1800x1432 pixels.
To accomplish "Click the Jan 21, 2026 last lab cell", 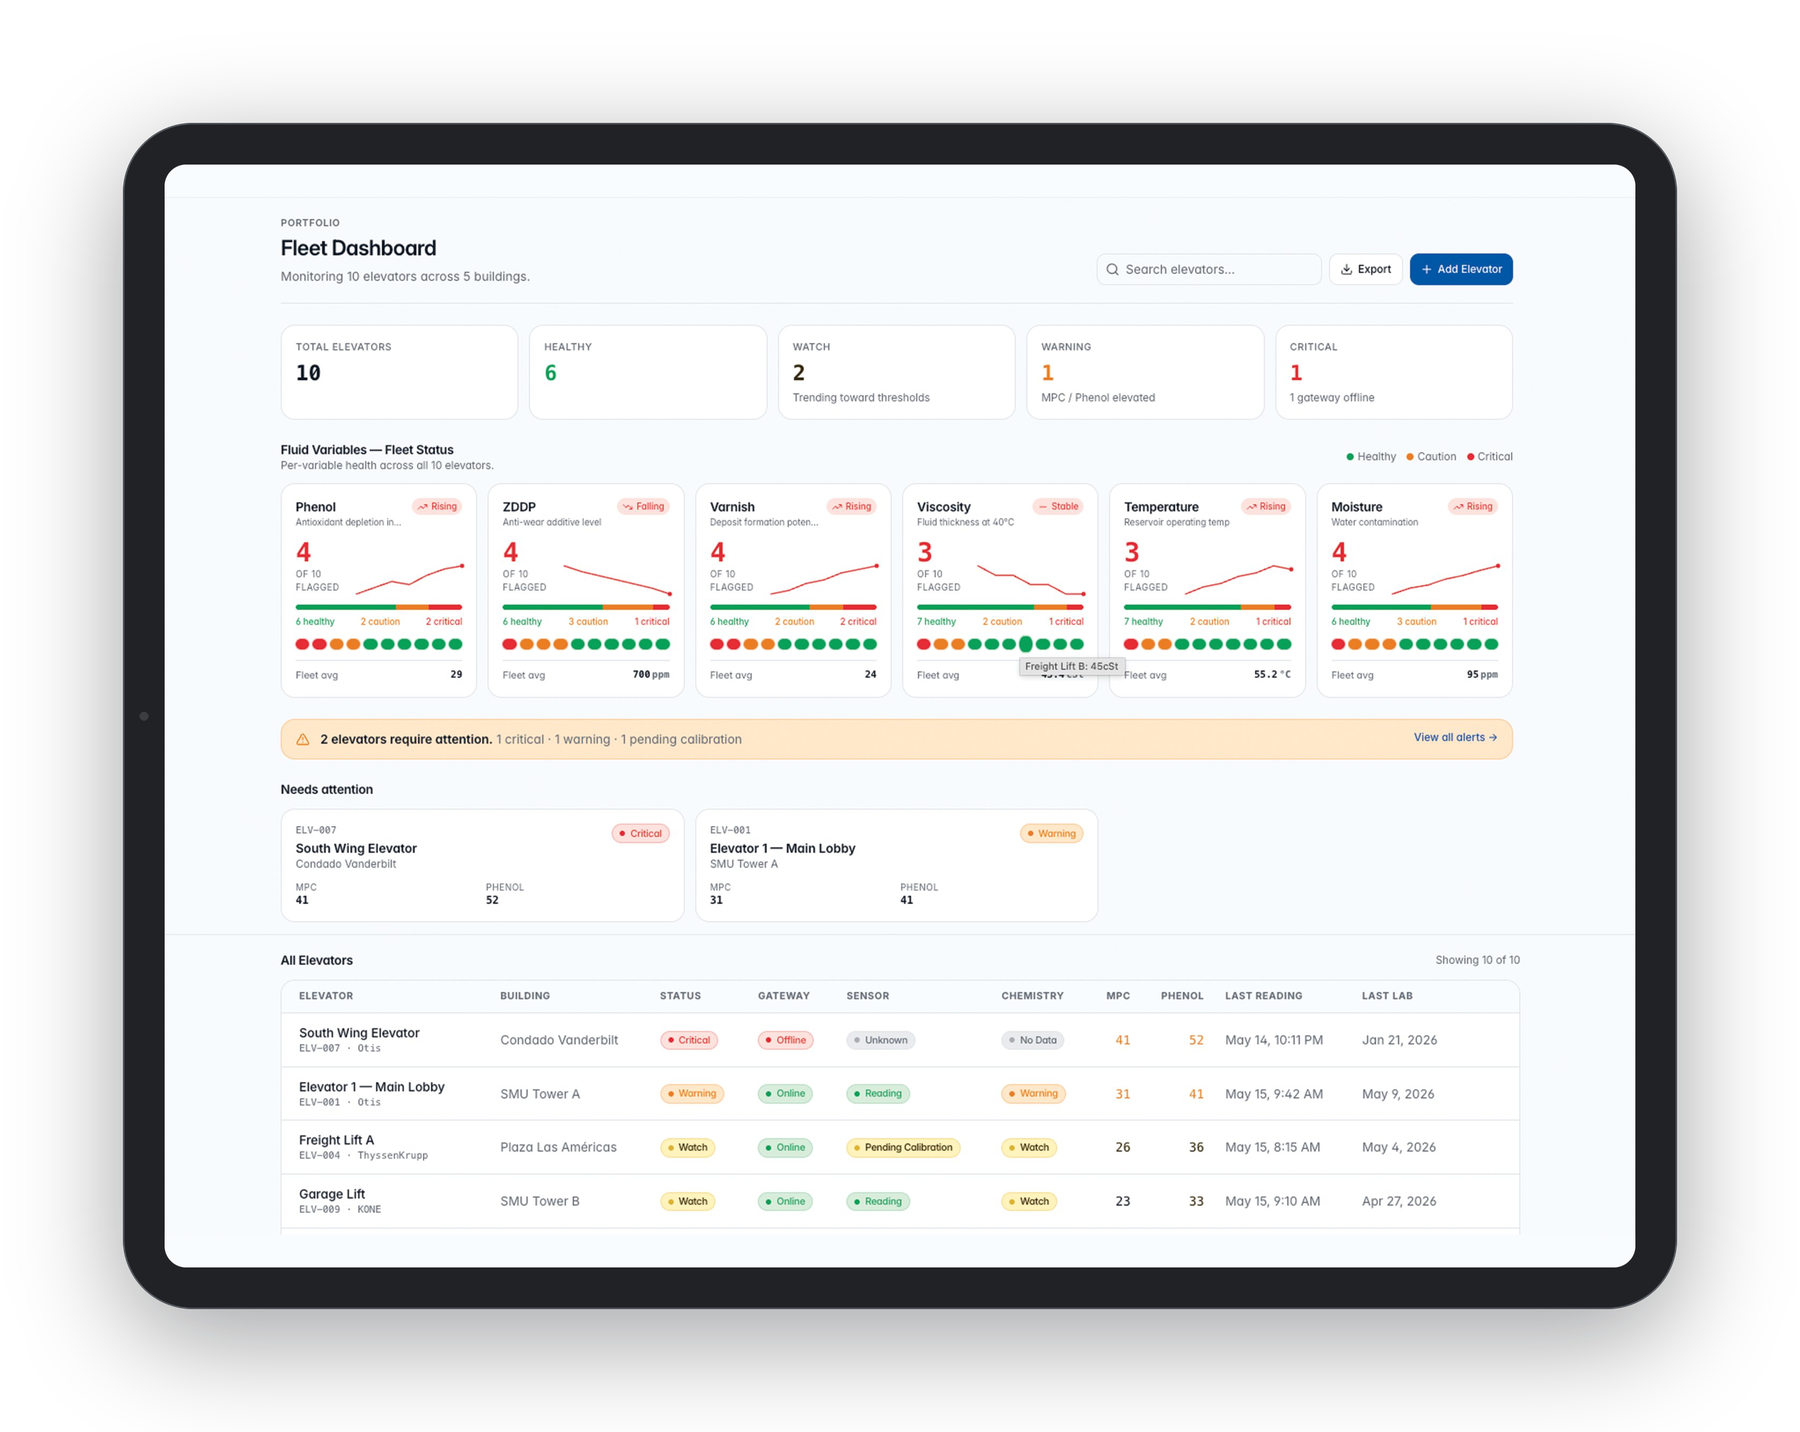I will [1399, 1040].
